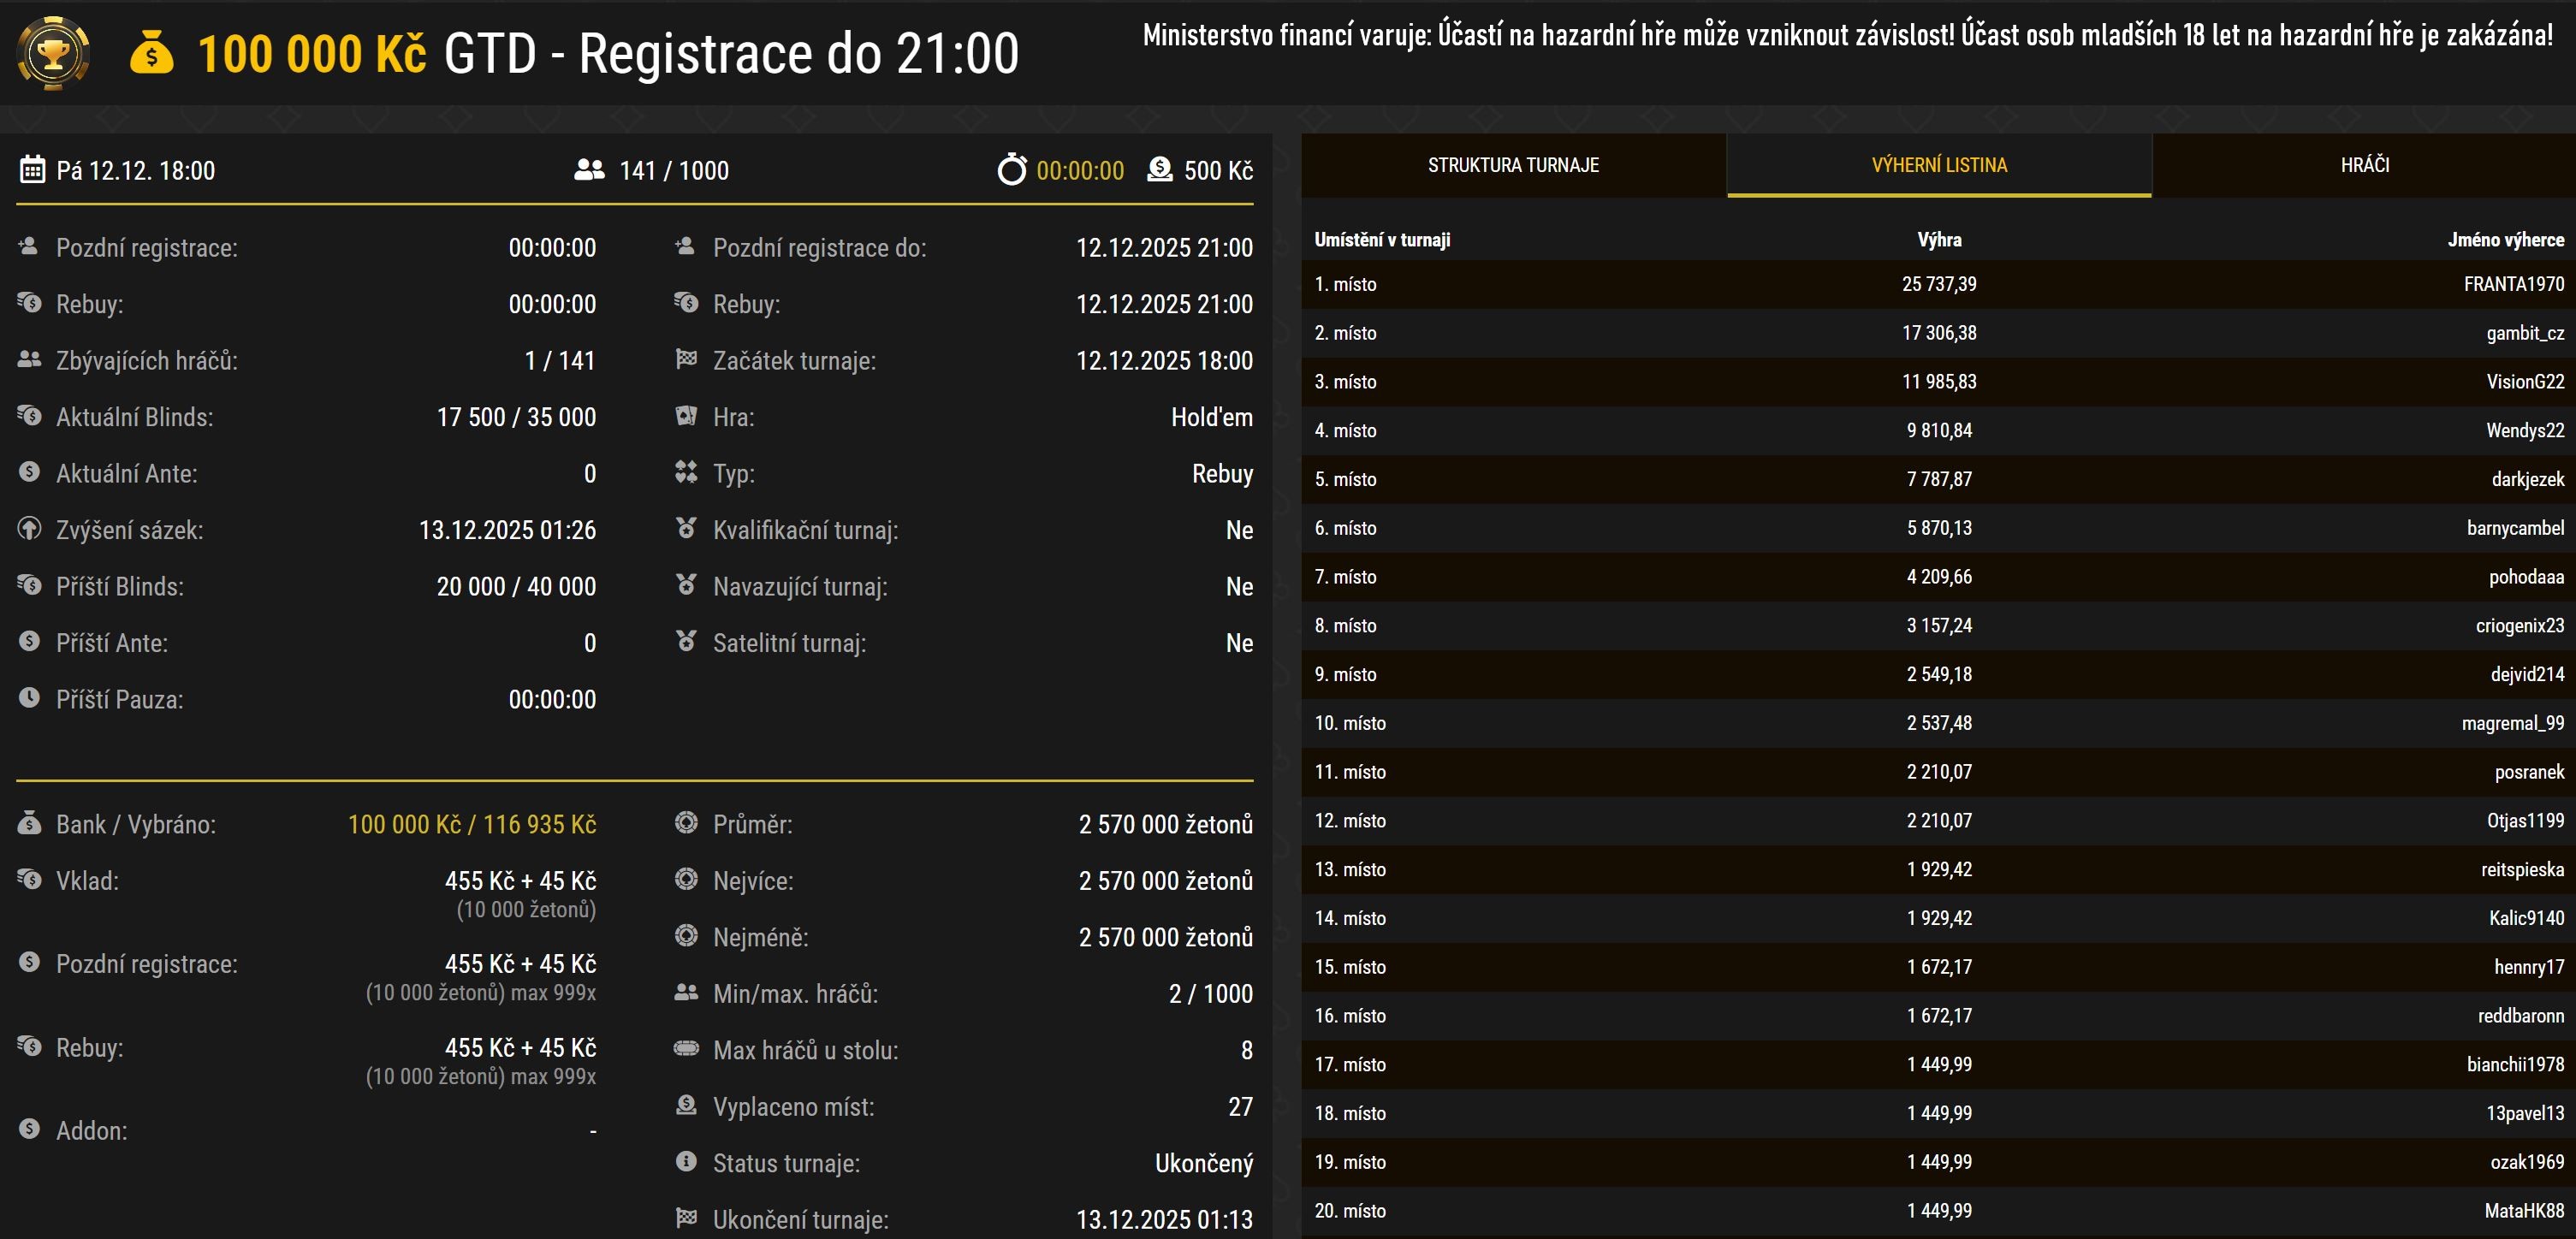Click player name criogenix23
Viewport: 2576px width, 1239px height.
2520,626
